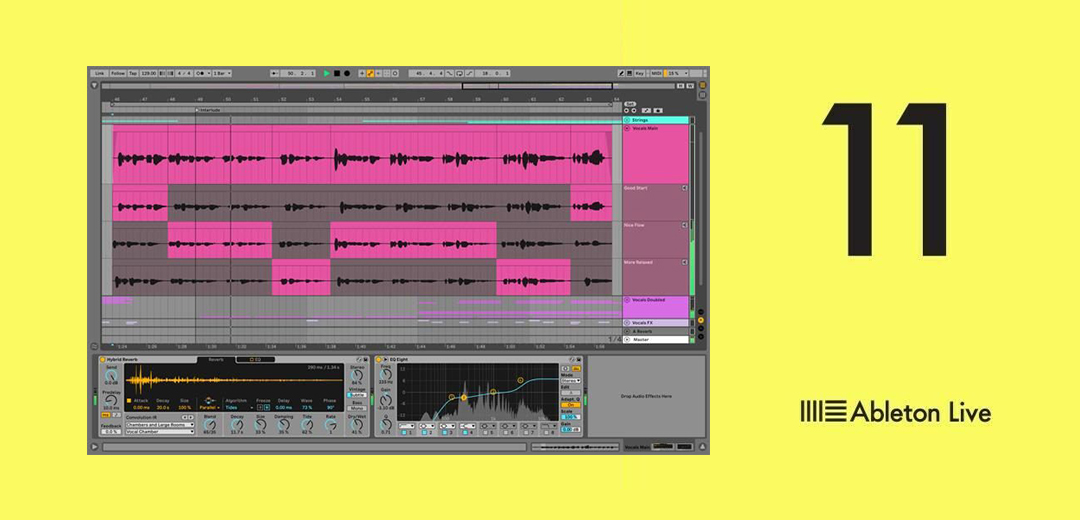
Task: Switch to the EQ tab in Hybrid Reverb
Action: 255,360
